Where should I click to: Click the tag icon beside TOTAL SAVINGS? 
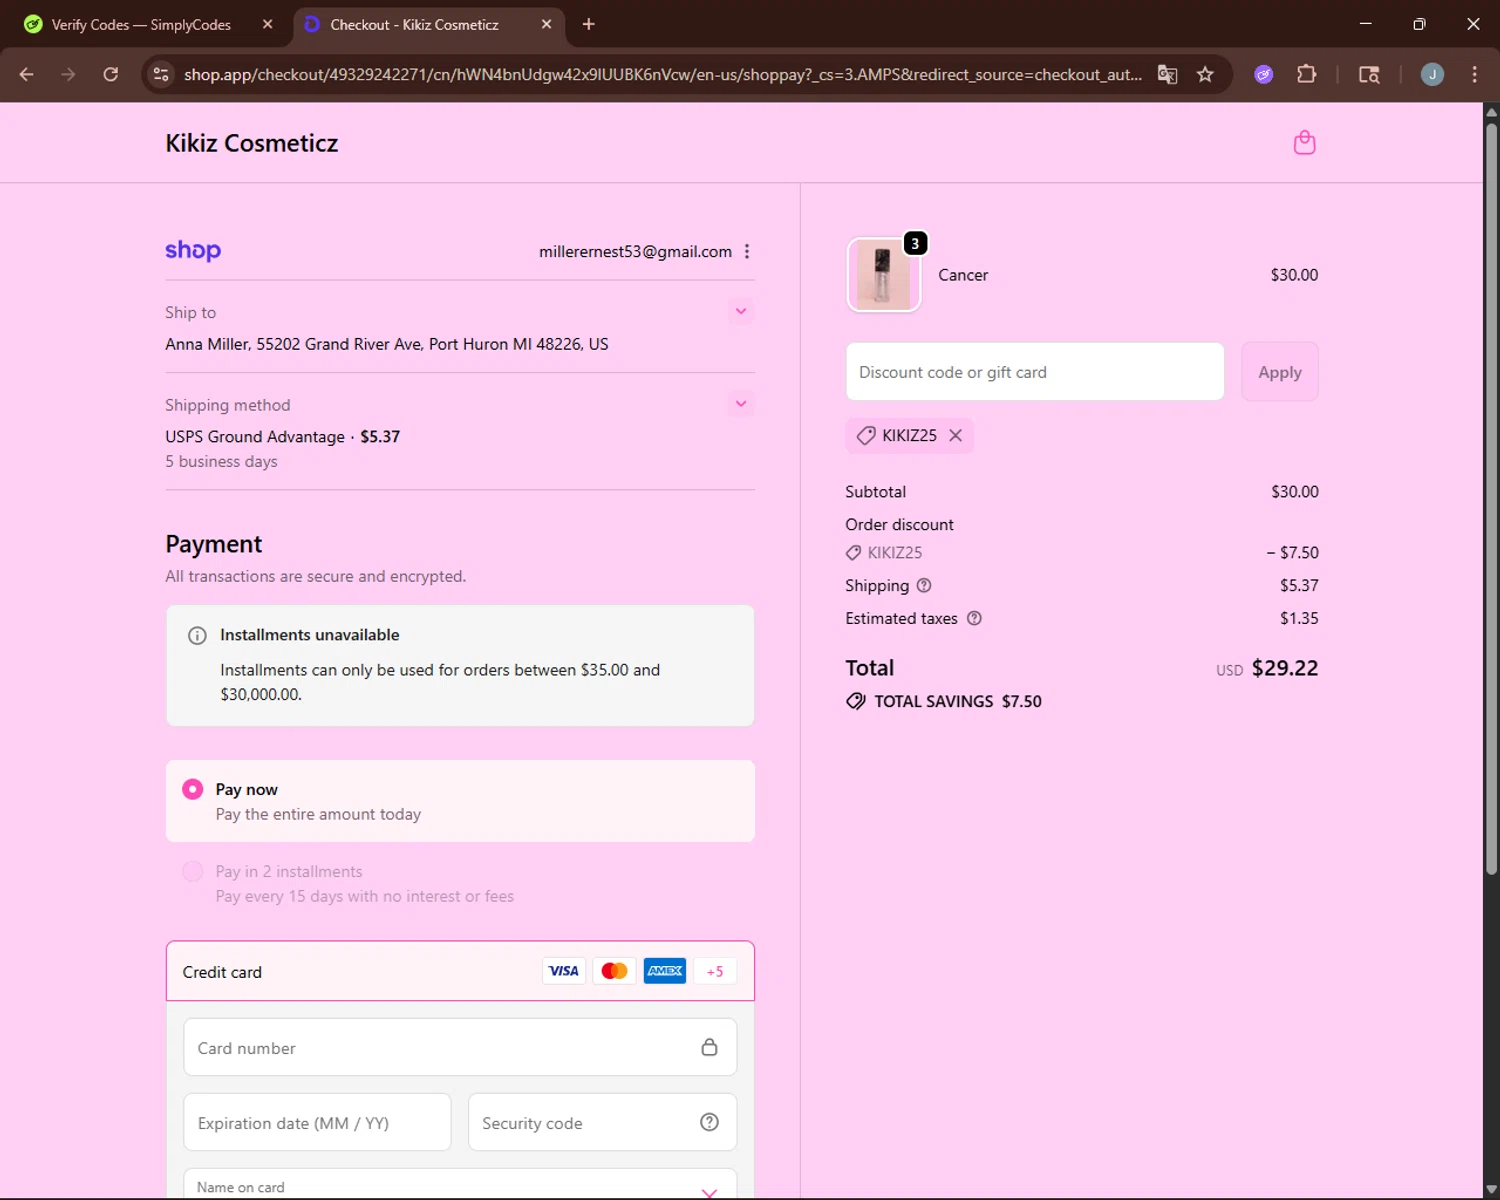tap(856, 701)
